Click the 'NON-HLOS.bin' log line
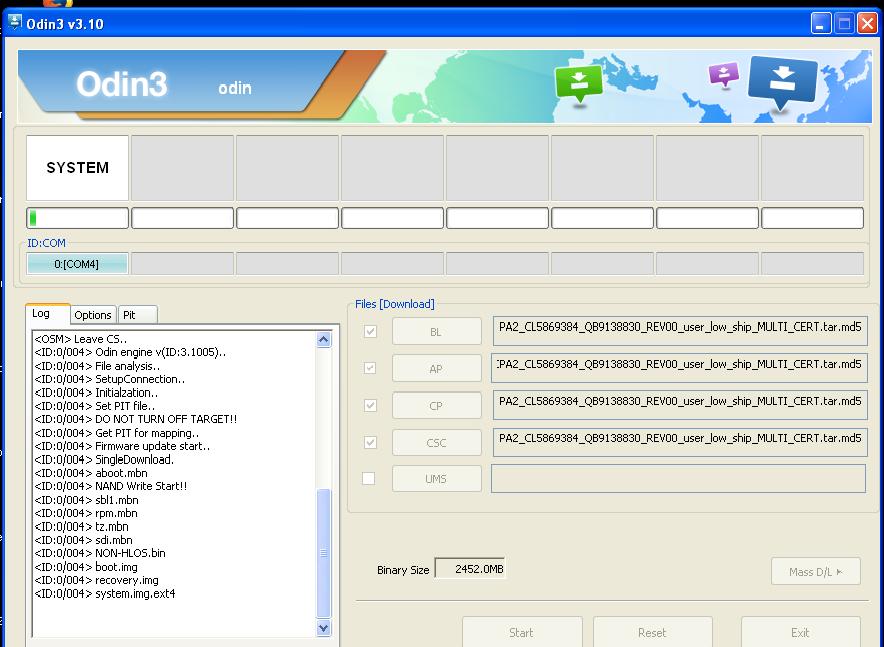Viewport: 884px width, 647px height. pos(100,553)
